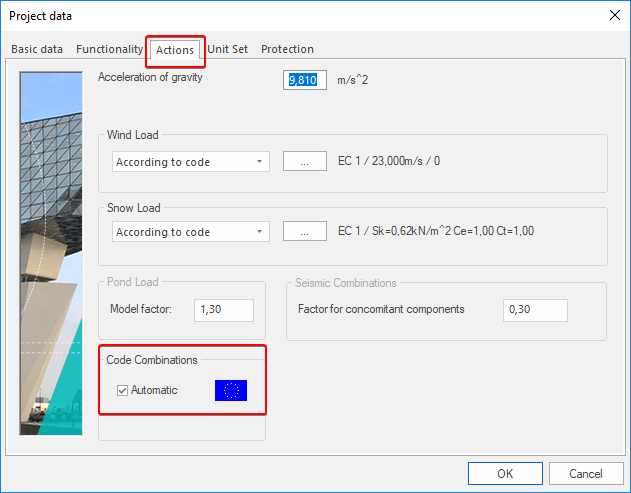Open Snow Load settings ellipsis button

tap(305, 231)
